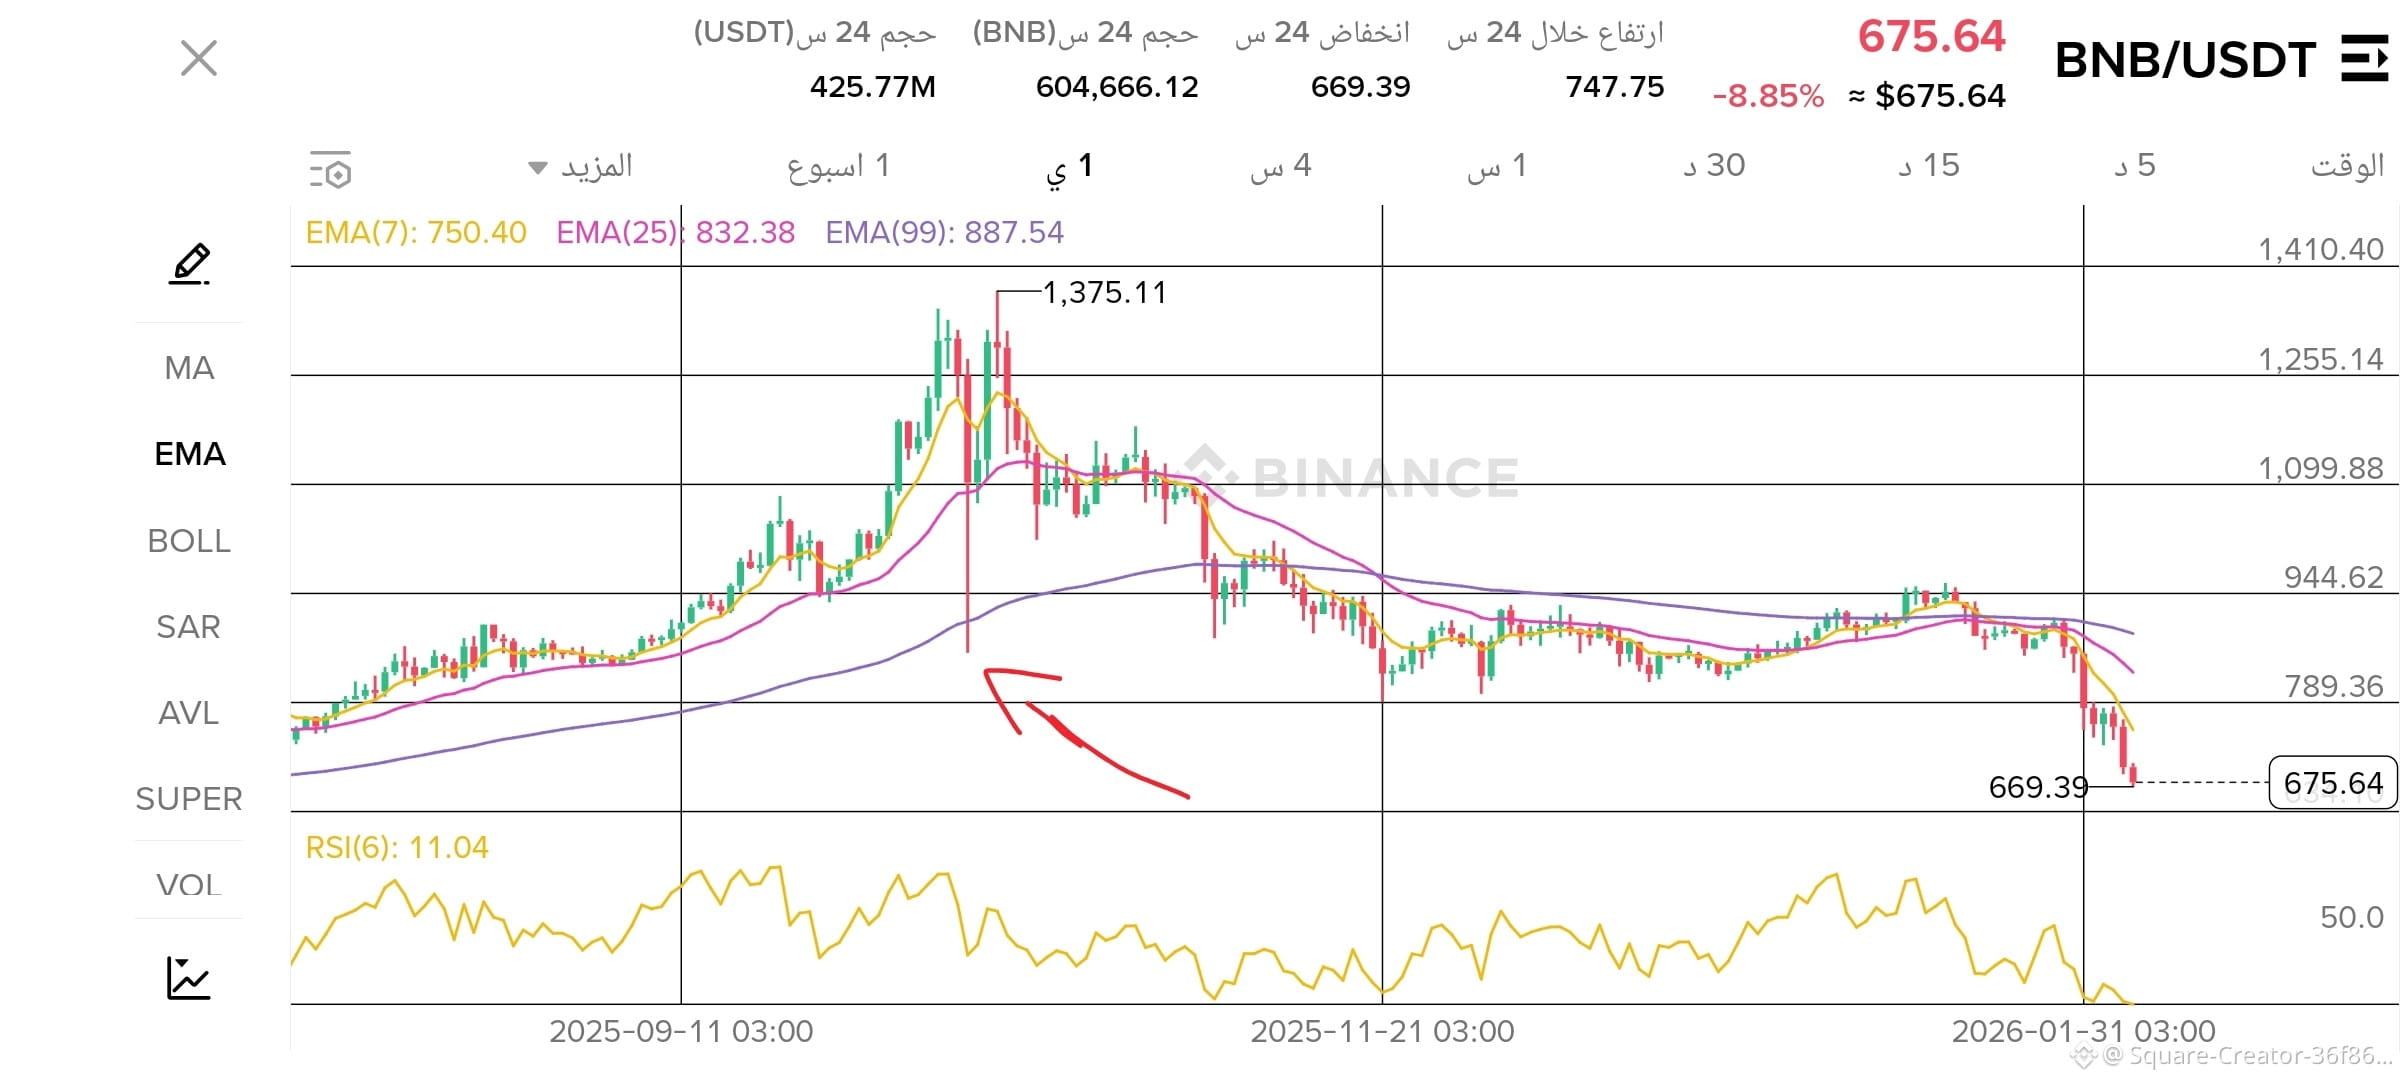Select the drawing pencil tool
The height and width of the screenshot is (1080, 2400).
click(x=189, y=264)
